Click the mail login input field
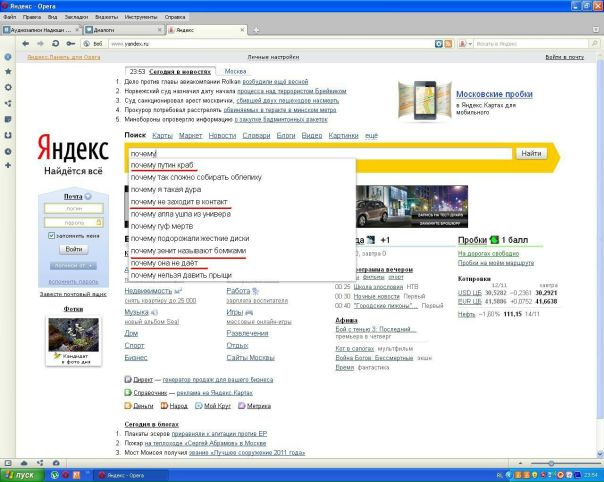The height and width of the screenshot is (482, 604). (72, 208)
